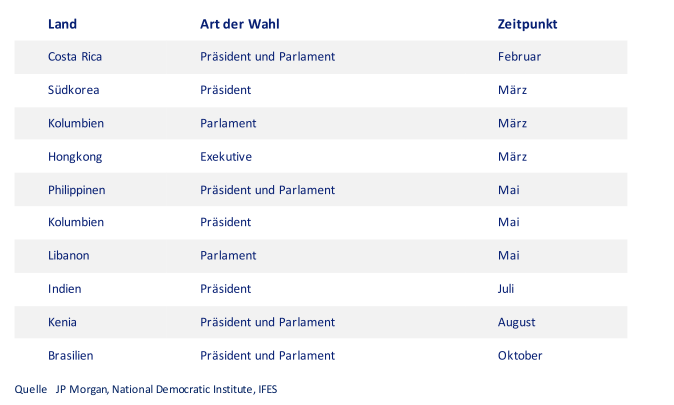Select the Brasilien row label
The width and height of the screenshot is (674, 405).
click(x=70, y=356)
